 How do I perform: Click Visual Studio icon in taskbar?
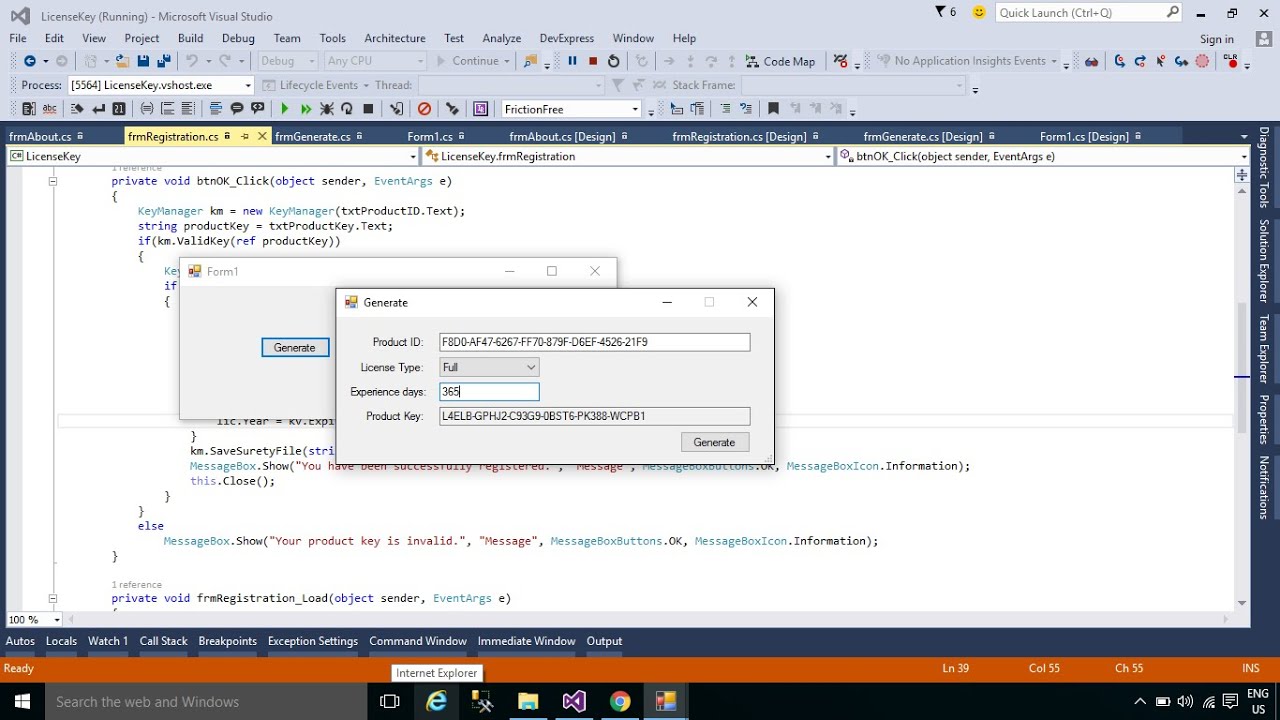click(x=574, y=702)
